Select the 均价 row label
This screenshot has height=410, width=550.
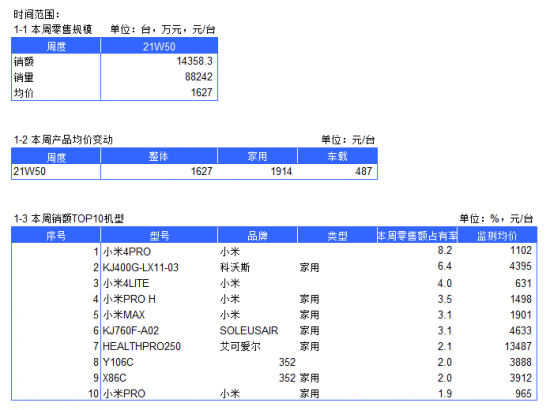point(24,93)
